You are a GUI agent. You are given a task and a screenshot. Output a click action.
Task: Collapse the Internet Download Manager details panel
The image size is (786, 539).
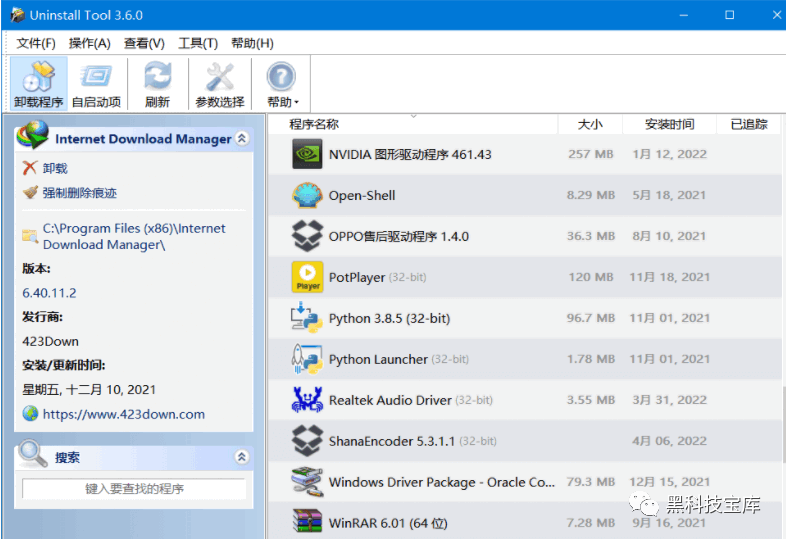coord(241,139)
